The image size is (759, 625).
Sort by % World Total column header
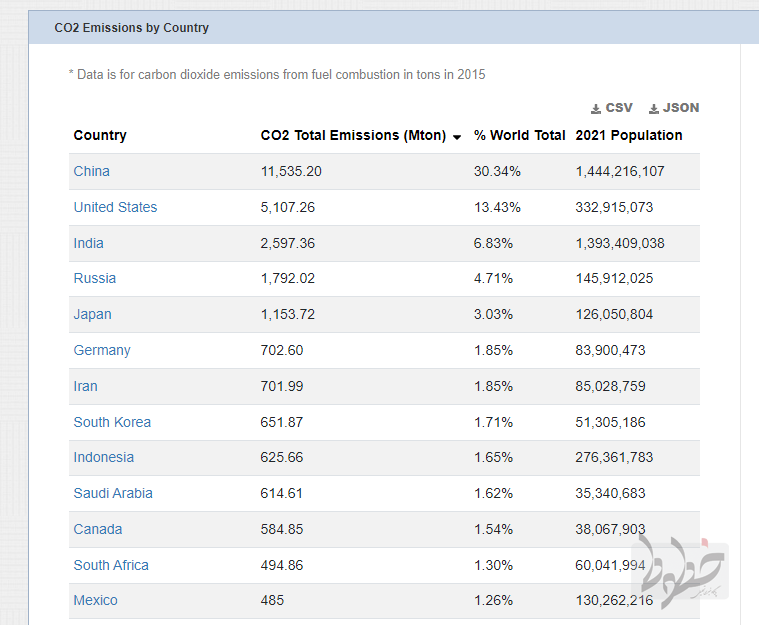click(519, 135)
